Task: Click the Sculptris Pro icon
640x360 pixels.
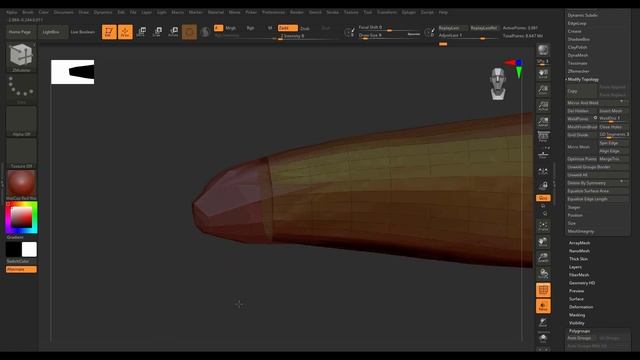Action: [x=205, y=32]
